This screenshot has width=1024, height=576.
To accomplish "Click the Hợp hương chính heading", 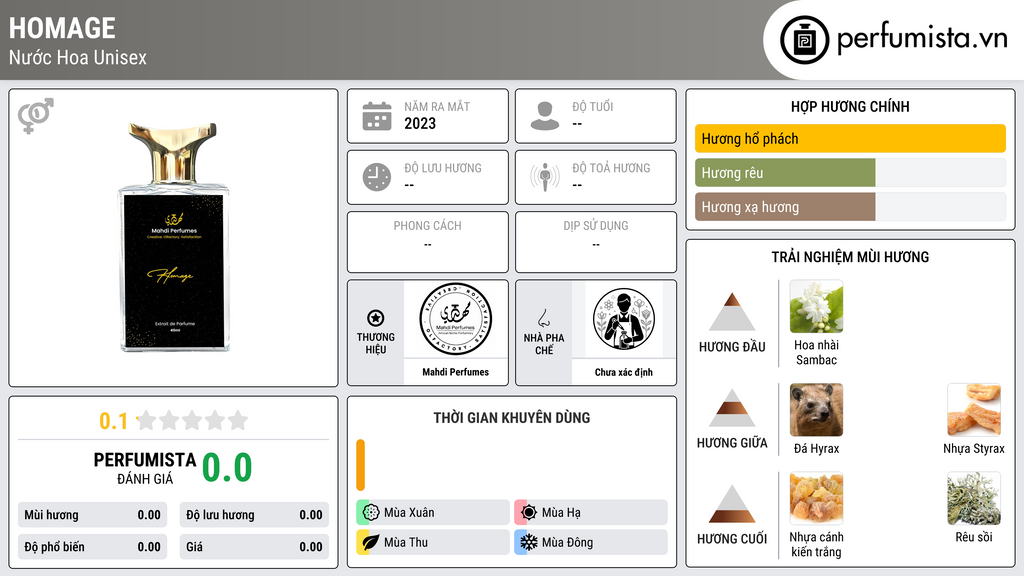I will click(x=850, y=106).
